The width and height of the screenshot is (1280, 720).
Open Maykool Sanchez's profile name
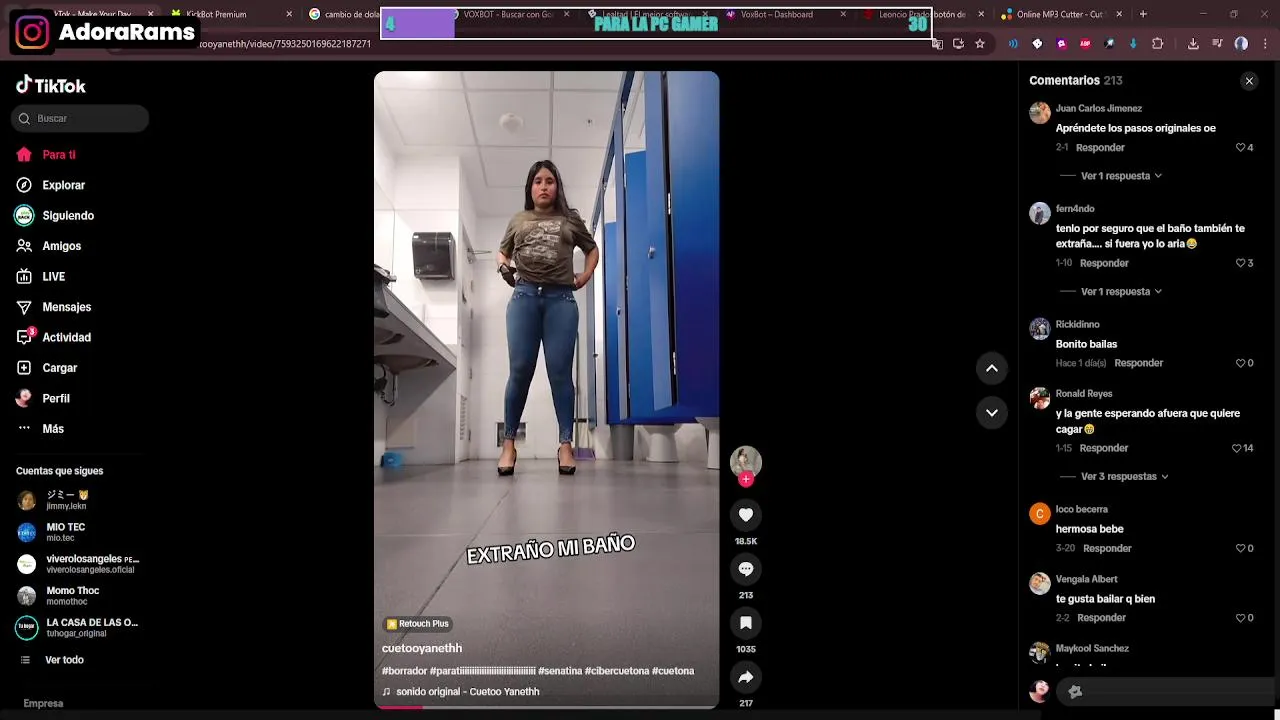1092,649
